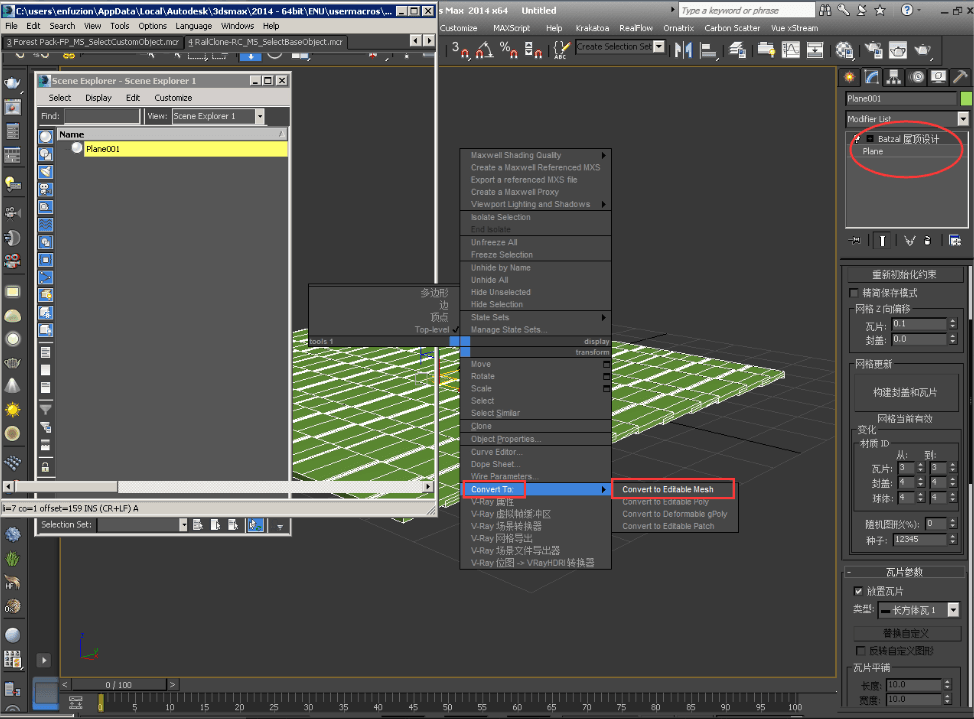Click the Render Production teapot icon
This screenshot has width=974, height=719.
click(922, 49)
